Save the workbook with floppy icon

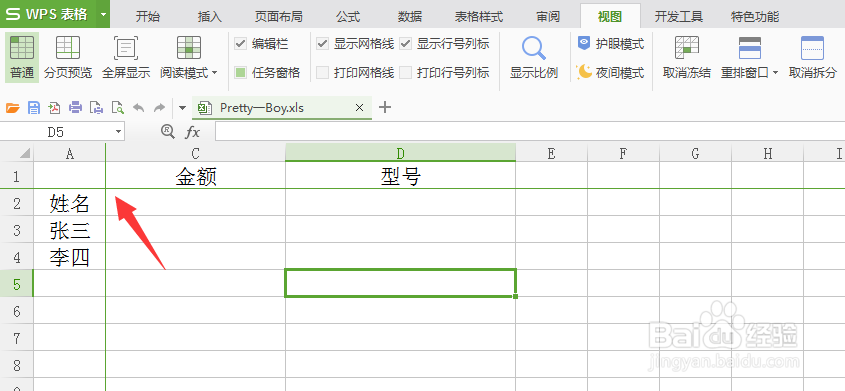pos(34,108)
